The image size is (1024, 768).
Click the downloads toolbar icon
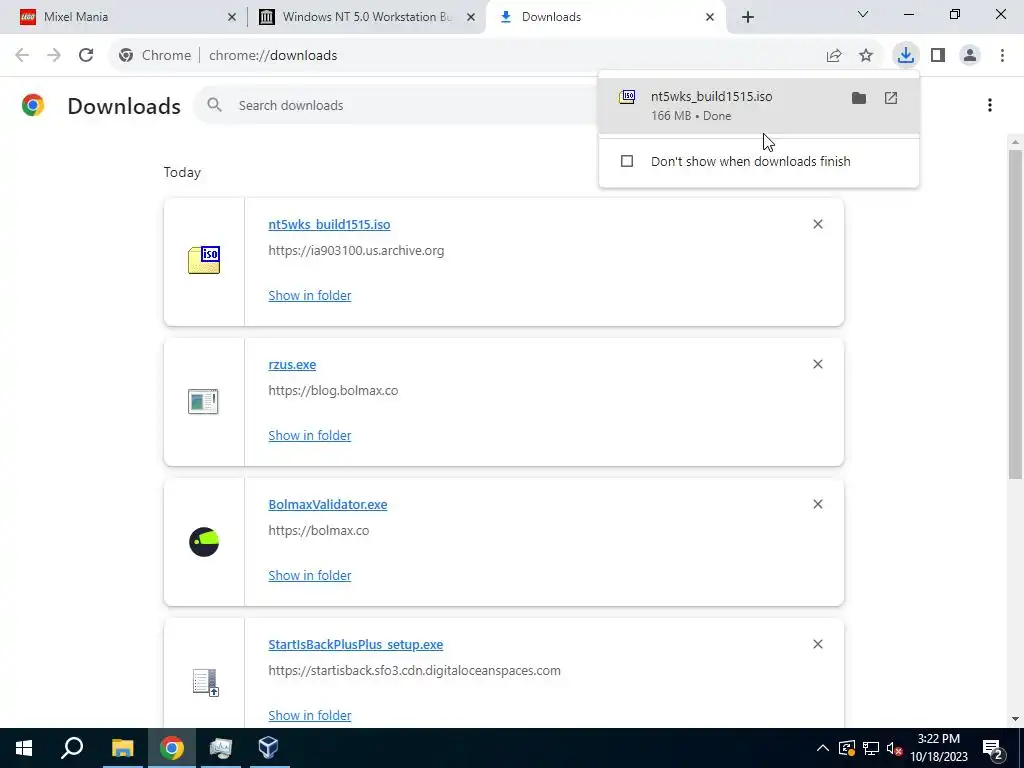(906, 56)
